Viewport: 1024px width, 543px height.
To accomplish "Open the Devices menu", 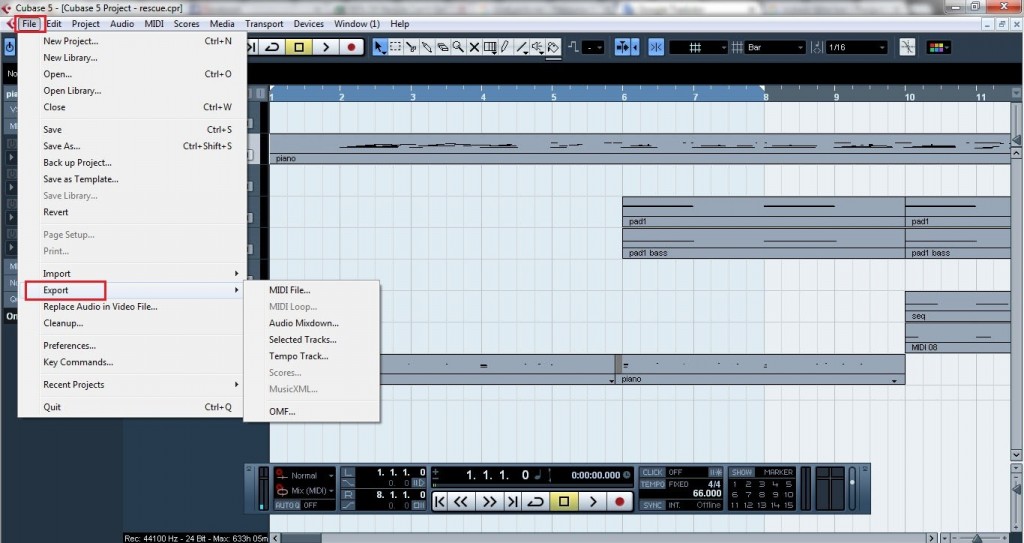I will pyautogui.click(x=308, y=24).
